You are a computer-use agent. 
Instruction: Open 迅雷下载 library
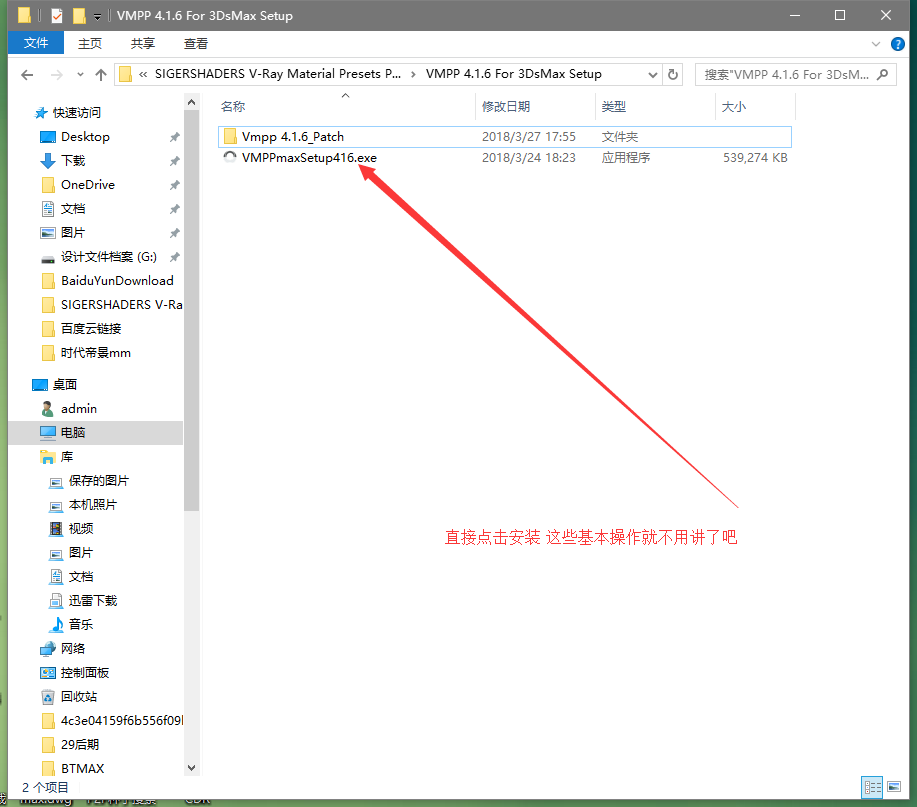(93, 601)
